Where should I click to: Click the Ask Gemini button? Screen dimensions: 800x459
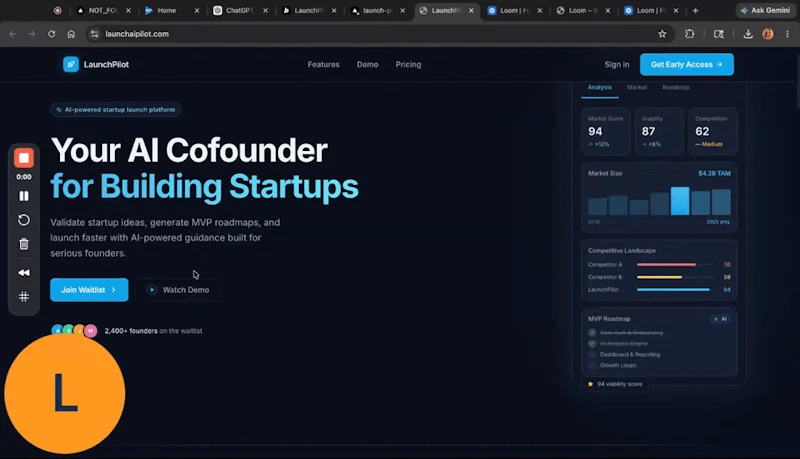click(765, 10)
